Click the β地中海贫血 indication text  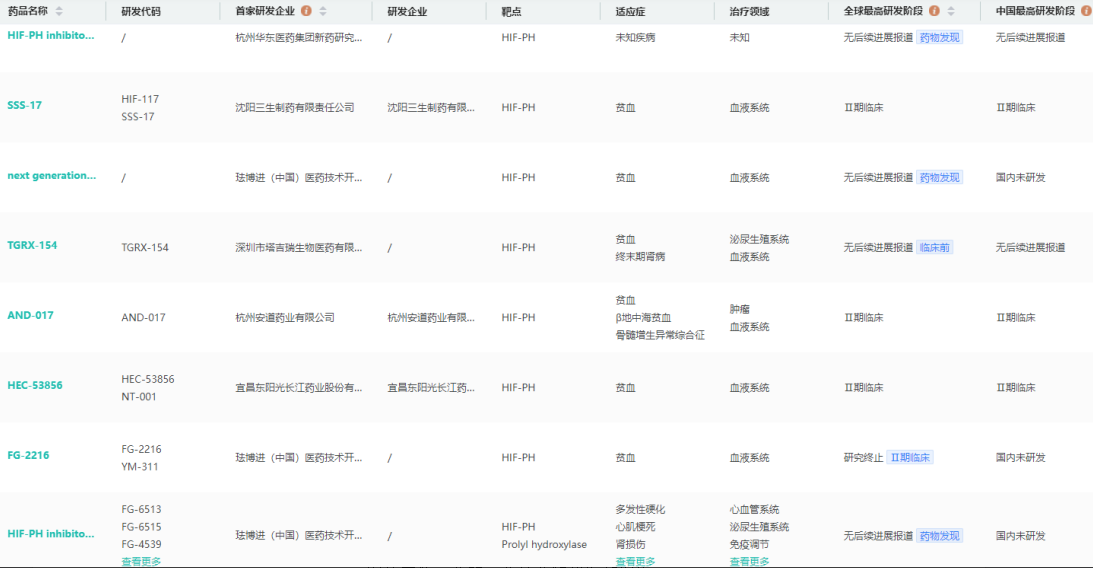coord(643,317)
